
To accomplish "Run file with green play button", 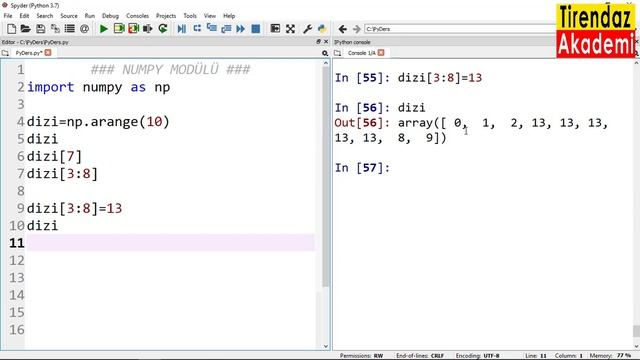I will [x=104, y=29].
